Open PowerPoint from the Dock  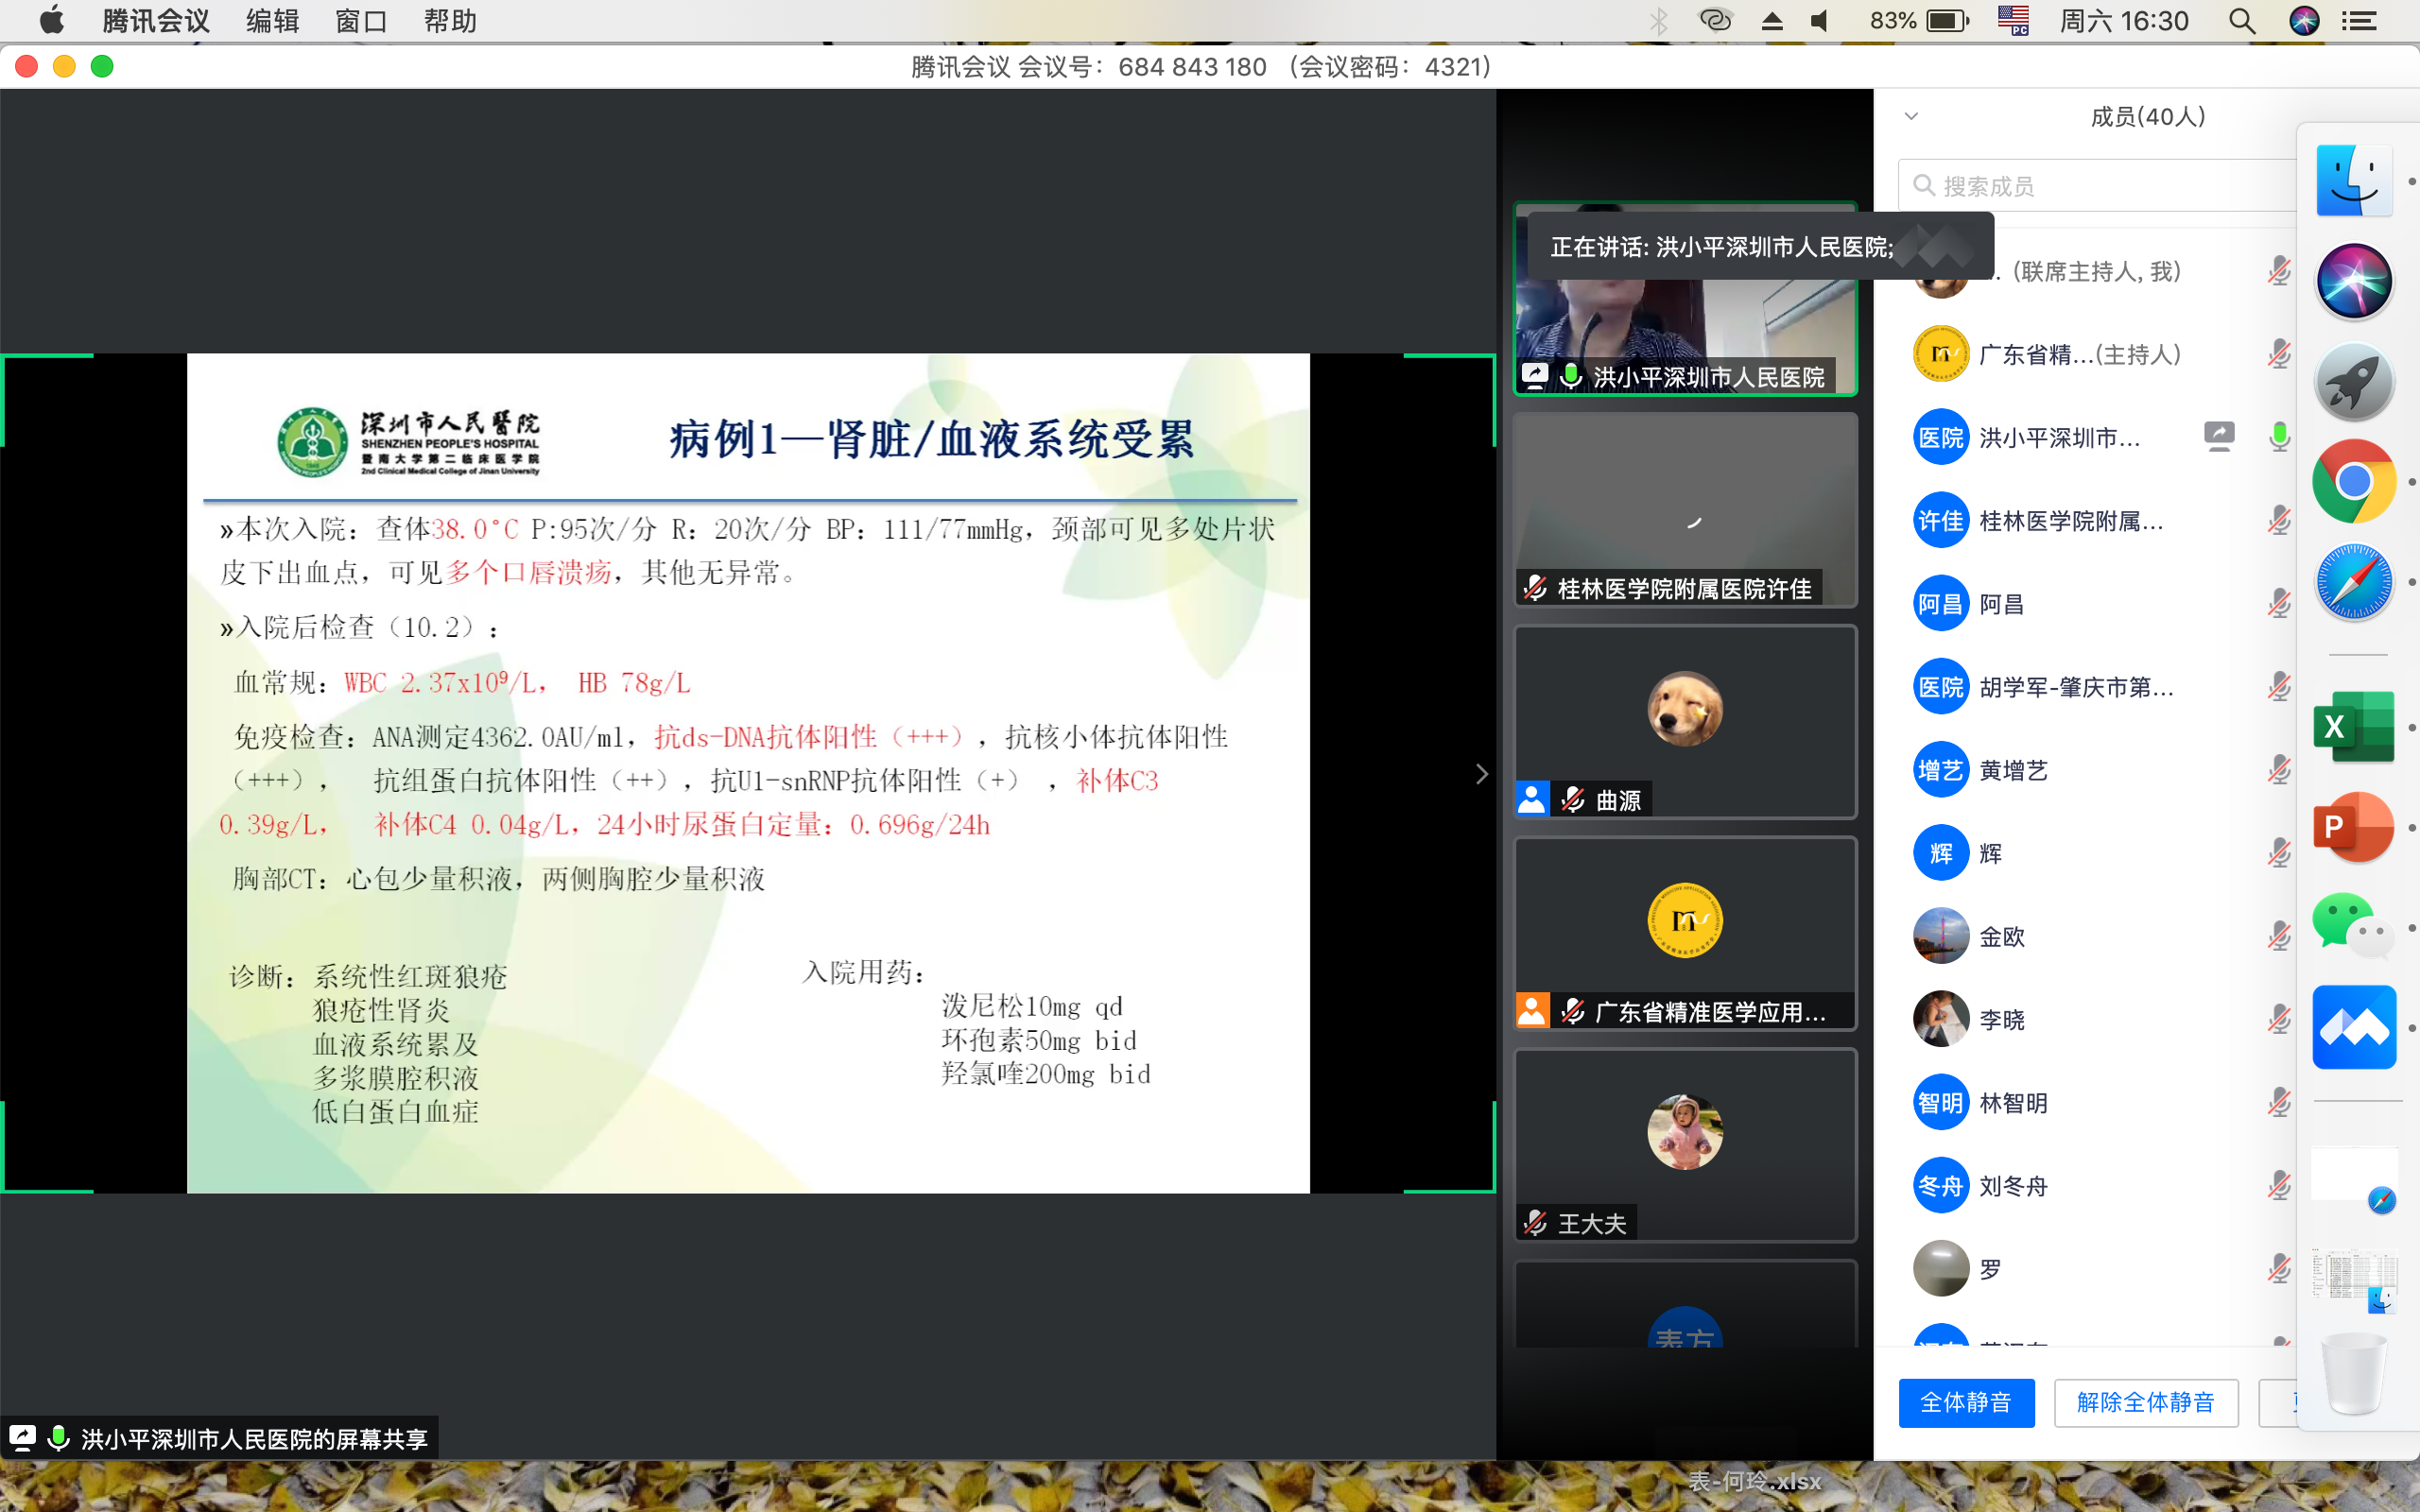2354,827
